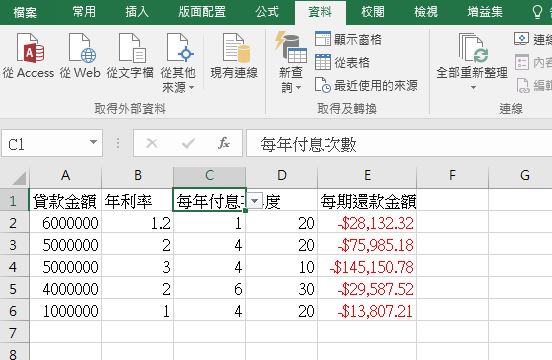The image size is (552, 360).
Task: Click cell with value 4000000
Action: 65,289
